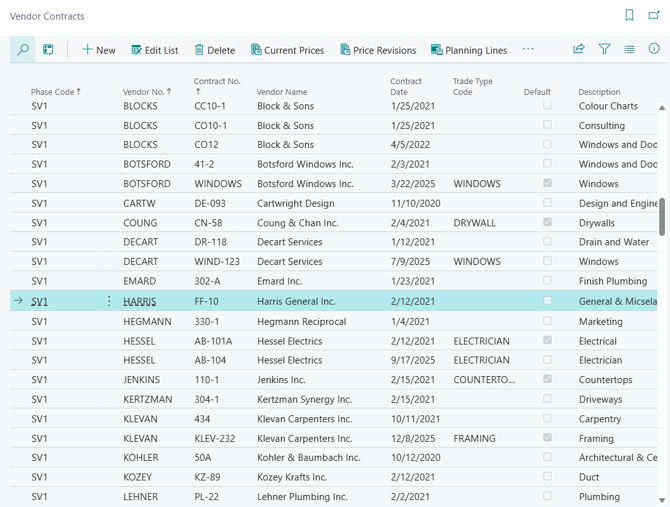The width and height of the screenshot is (670, 507).
Task: Open Vendor Name column header menu
Action: 282,92
